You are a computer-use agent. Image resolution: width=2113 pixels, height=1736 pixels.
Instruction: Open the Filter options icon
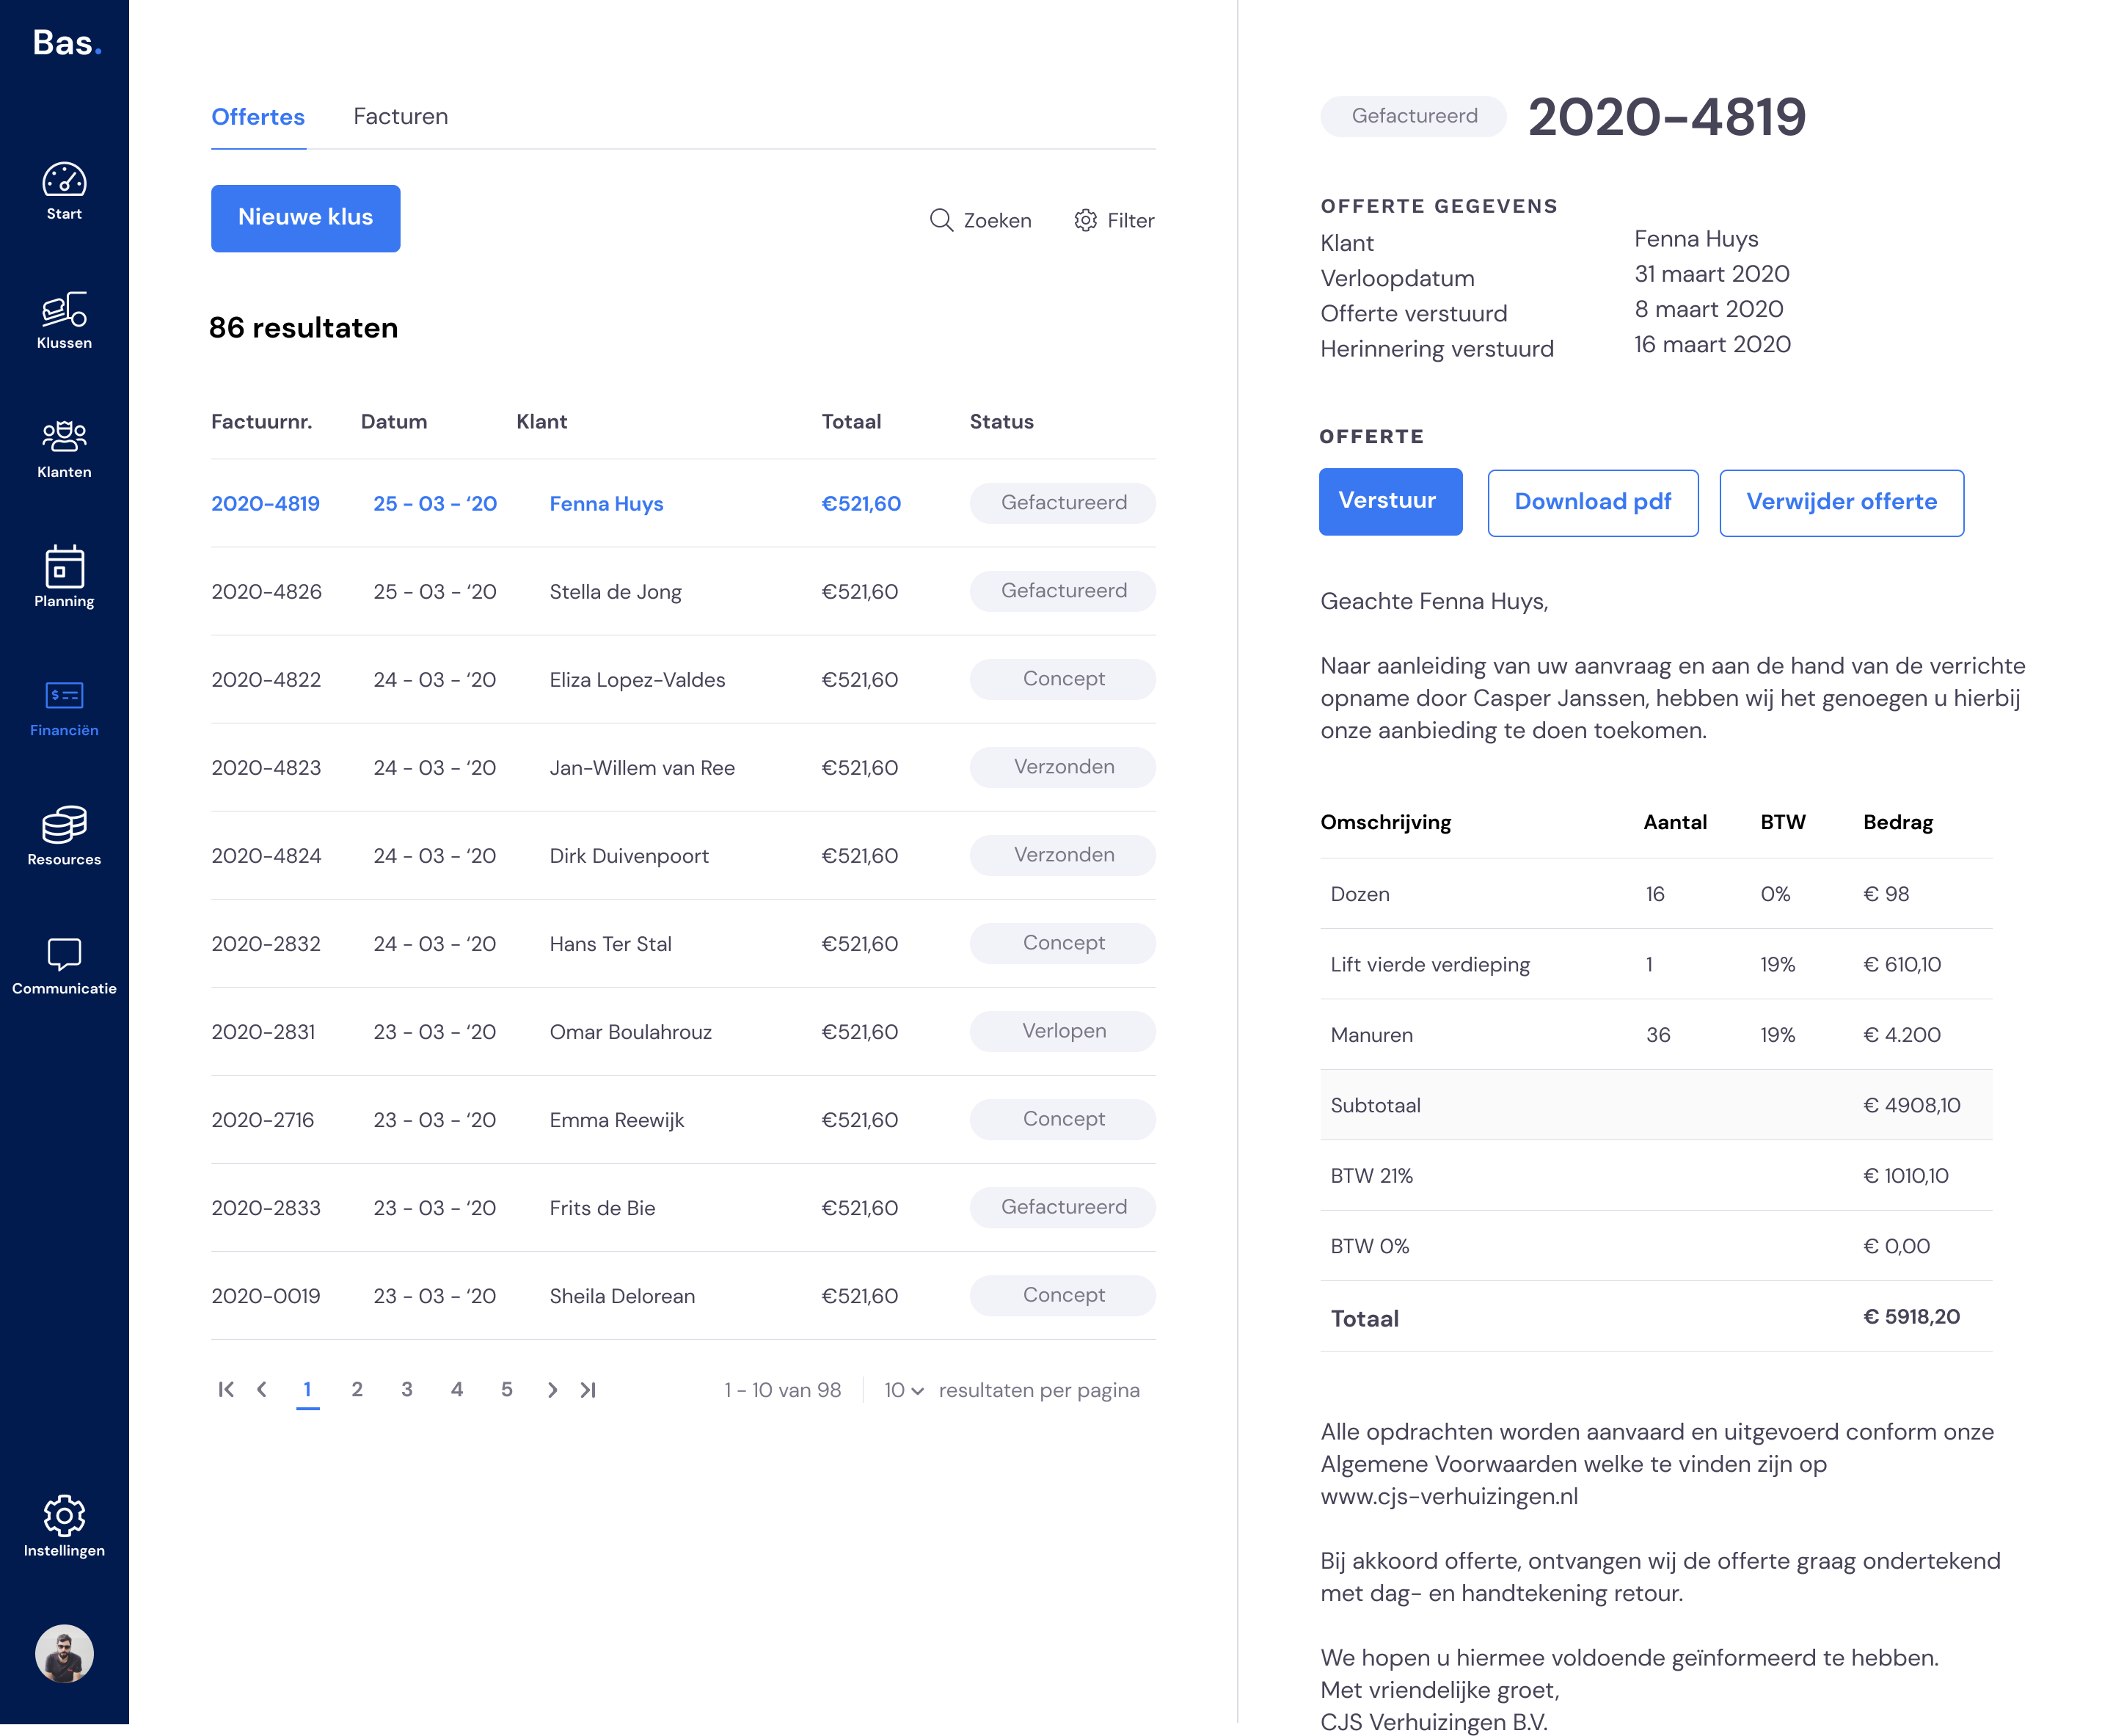[1085, 220]
